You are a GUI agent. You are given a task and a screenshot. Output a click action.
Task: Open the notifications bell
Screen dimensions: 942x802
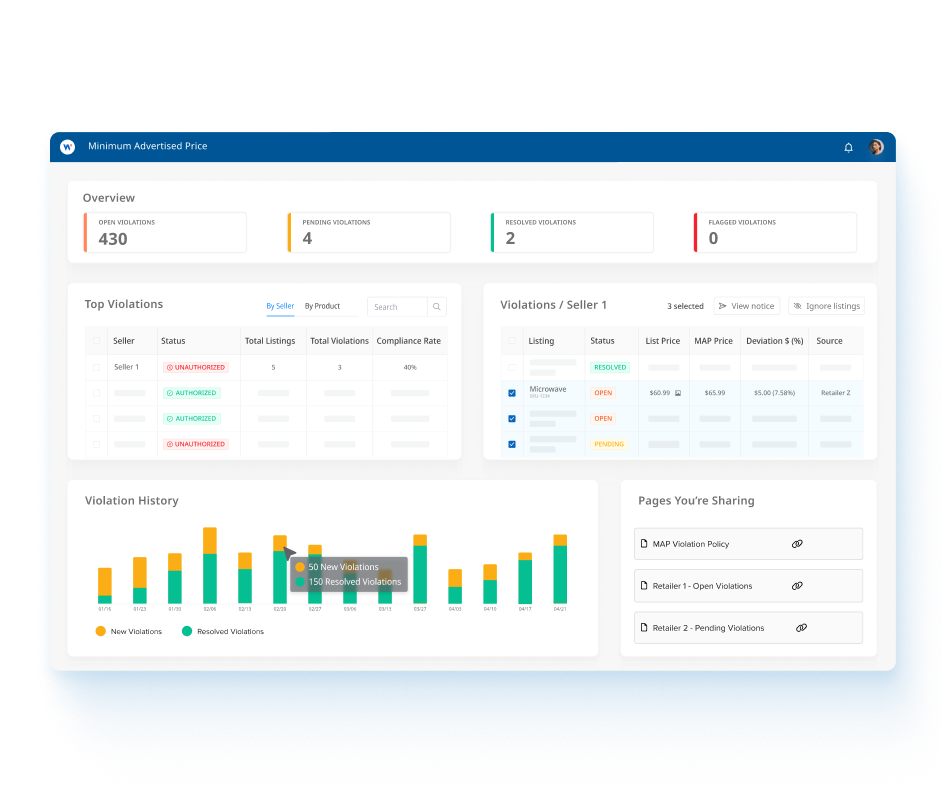(x=848, y=147)
